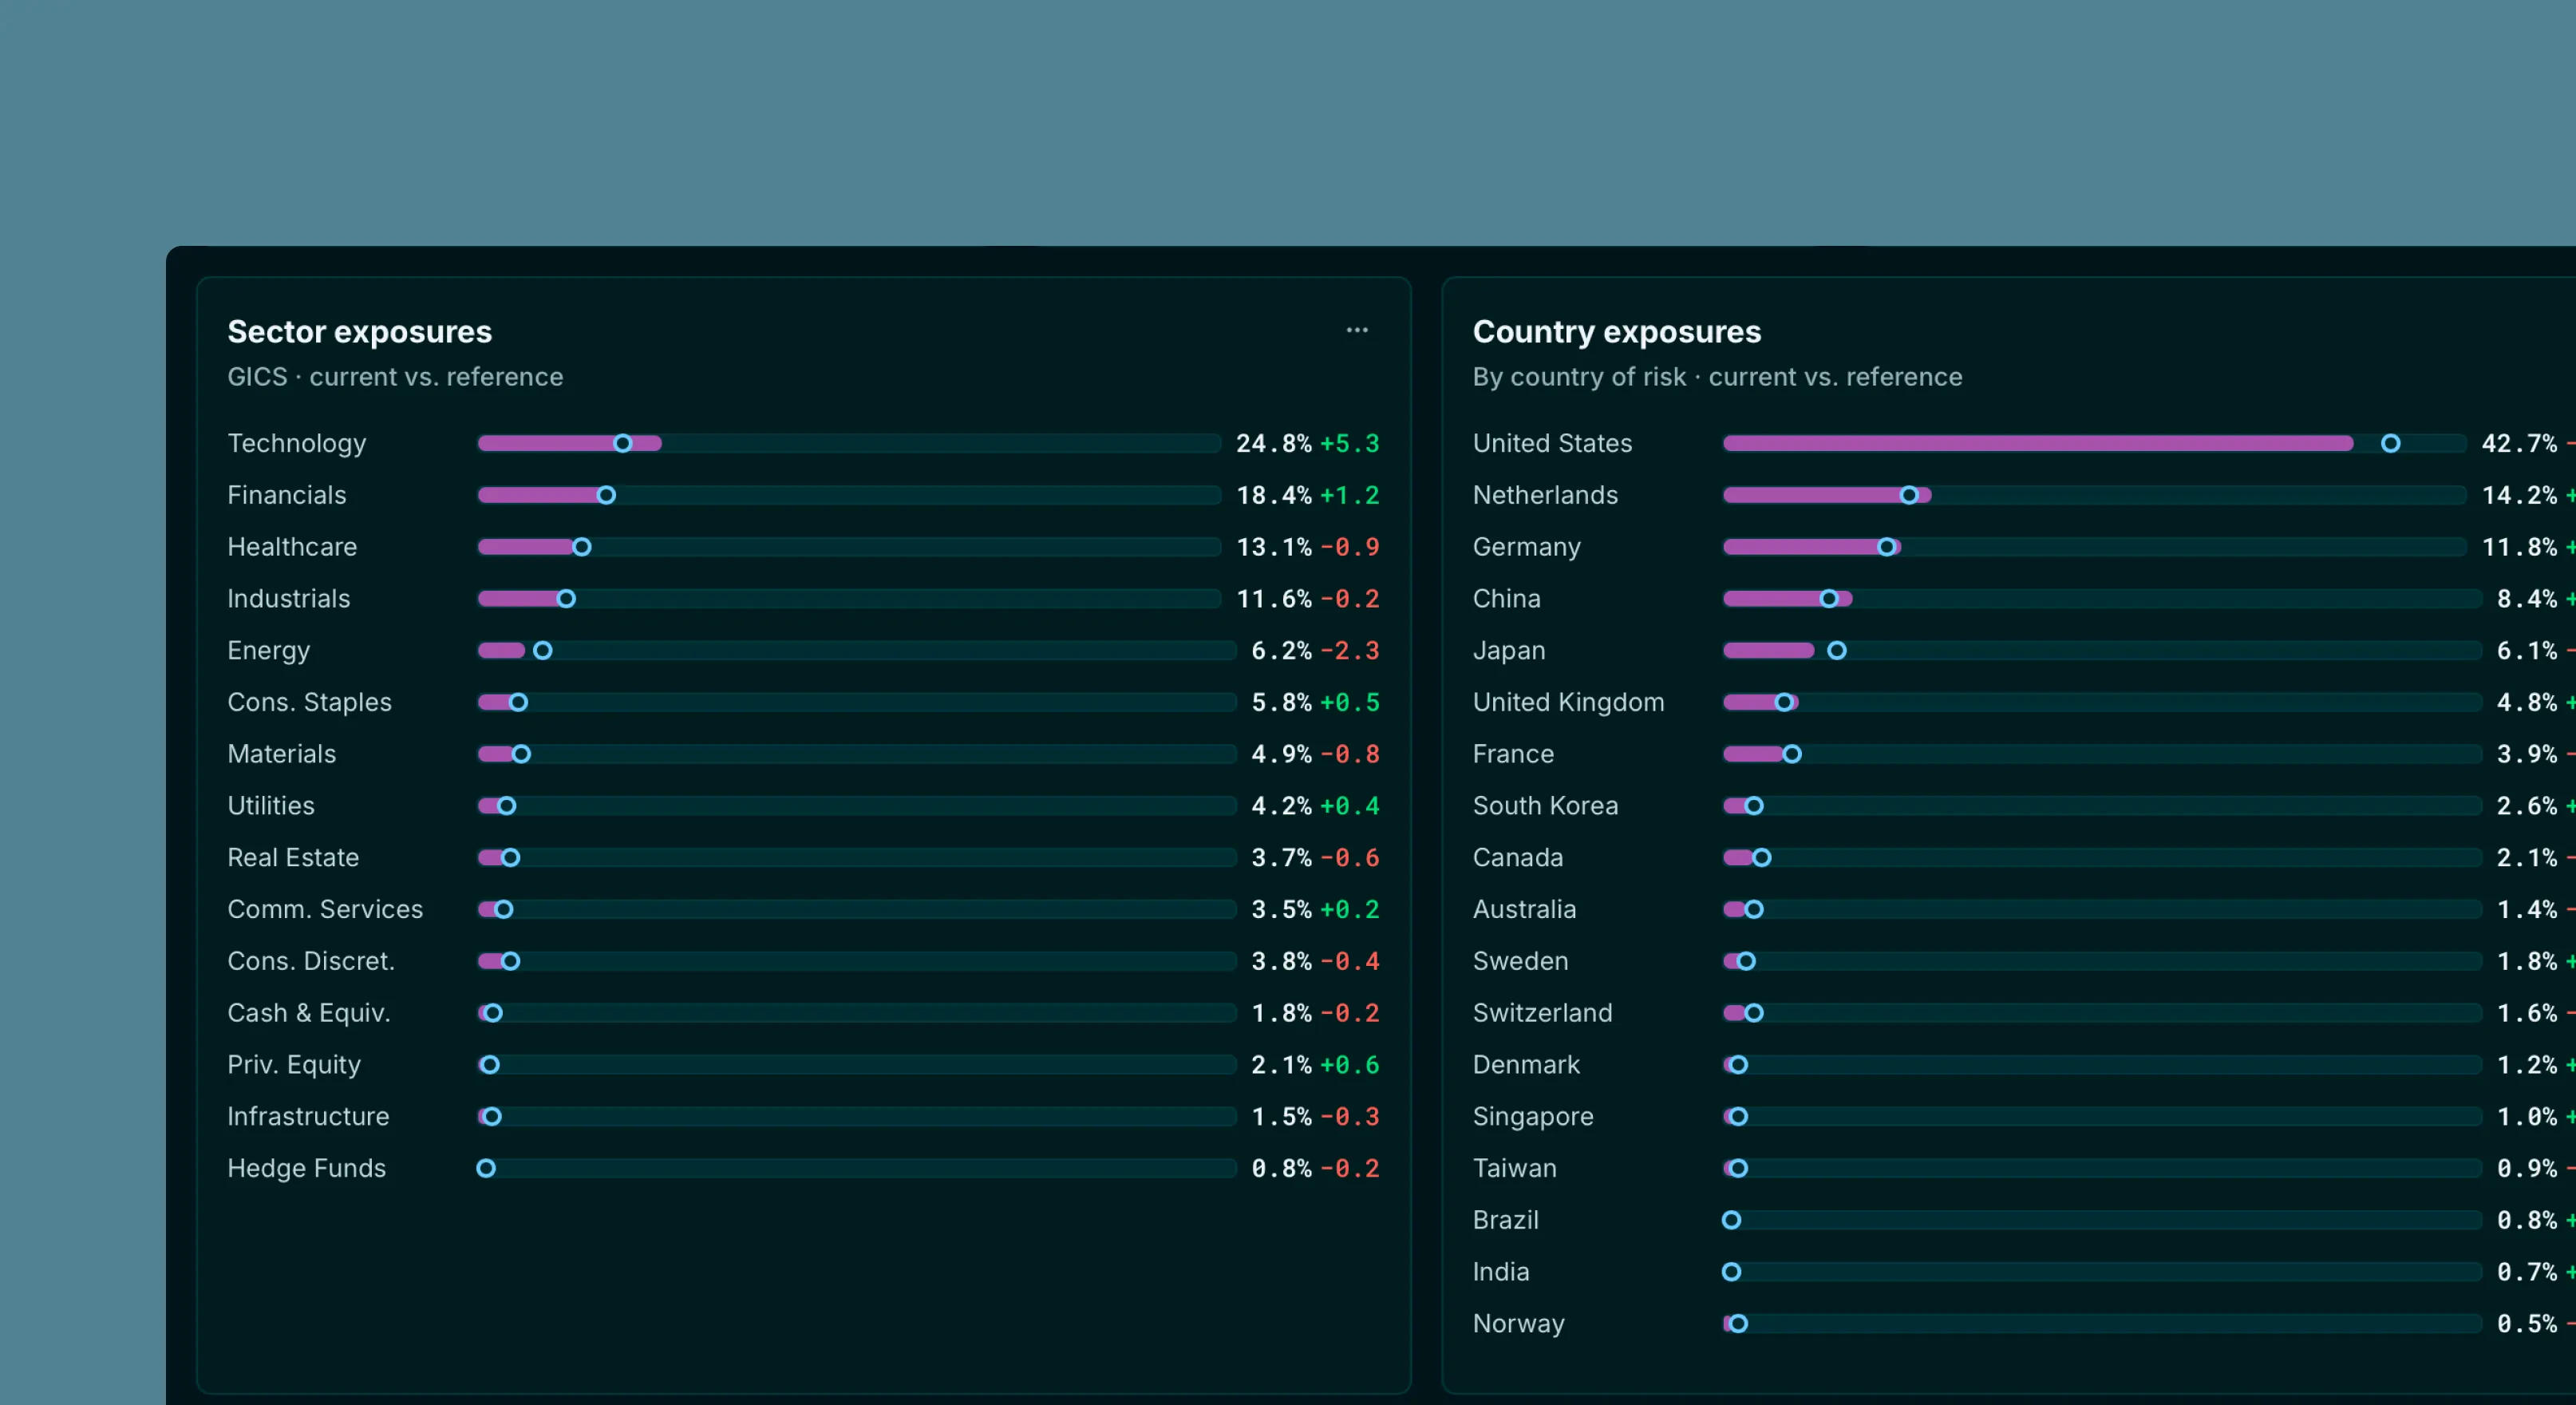Click the Priv. Equity +0.6 delta
This screenshot has height=1405, width=2576.
pyautogui.click(x=1349, y=1065)
